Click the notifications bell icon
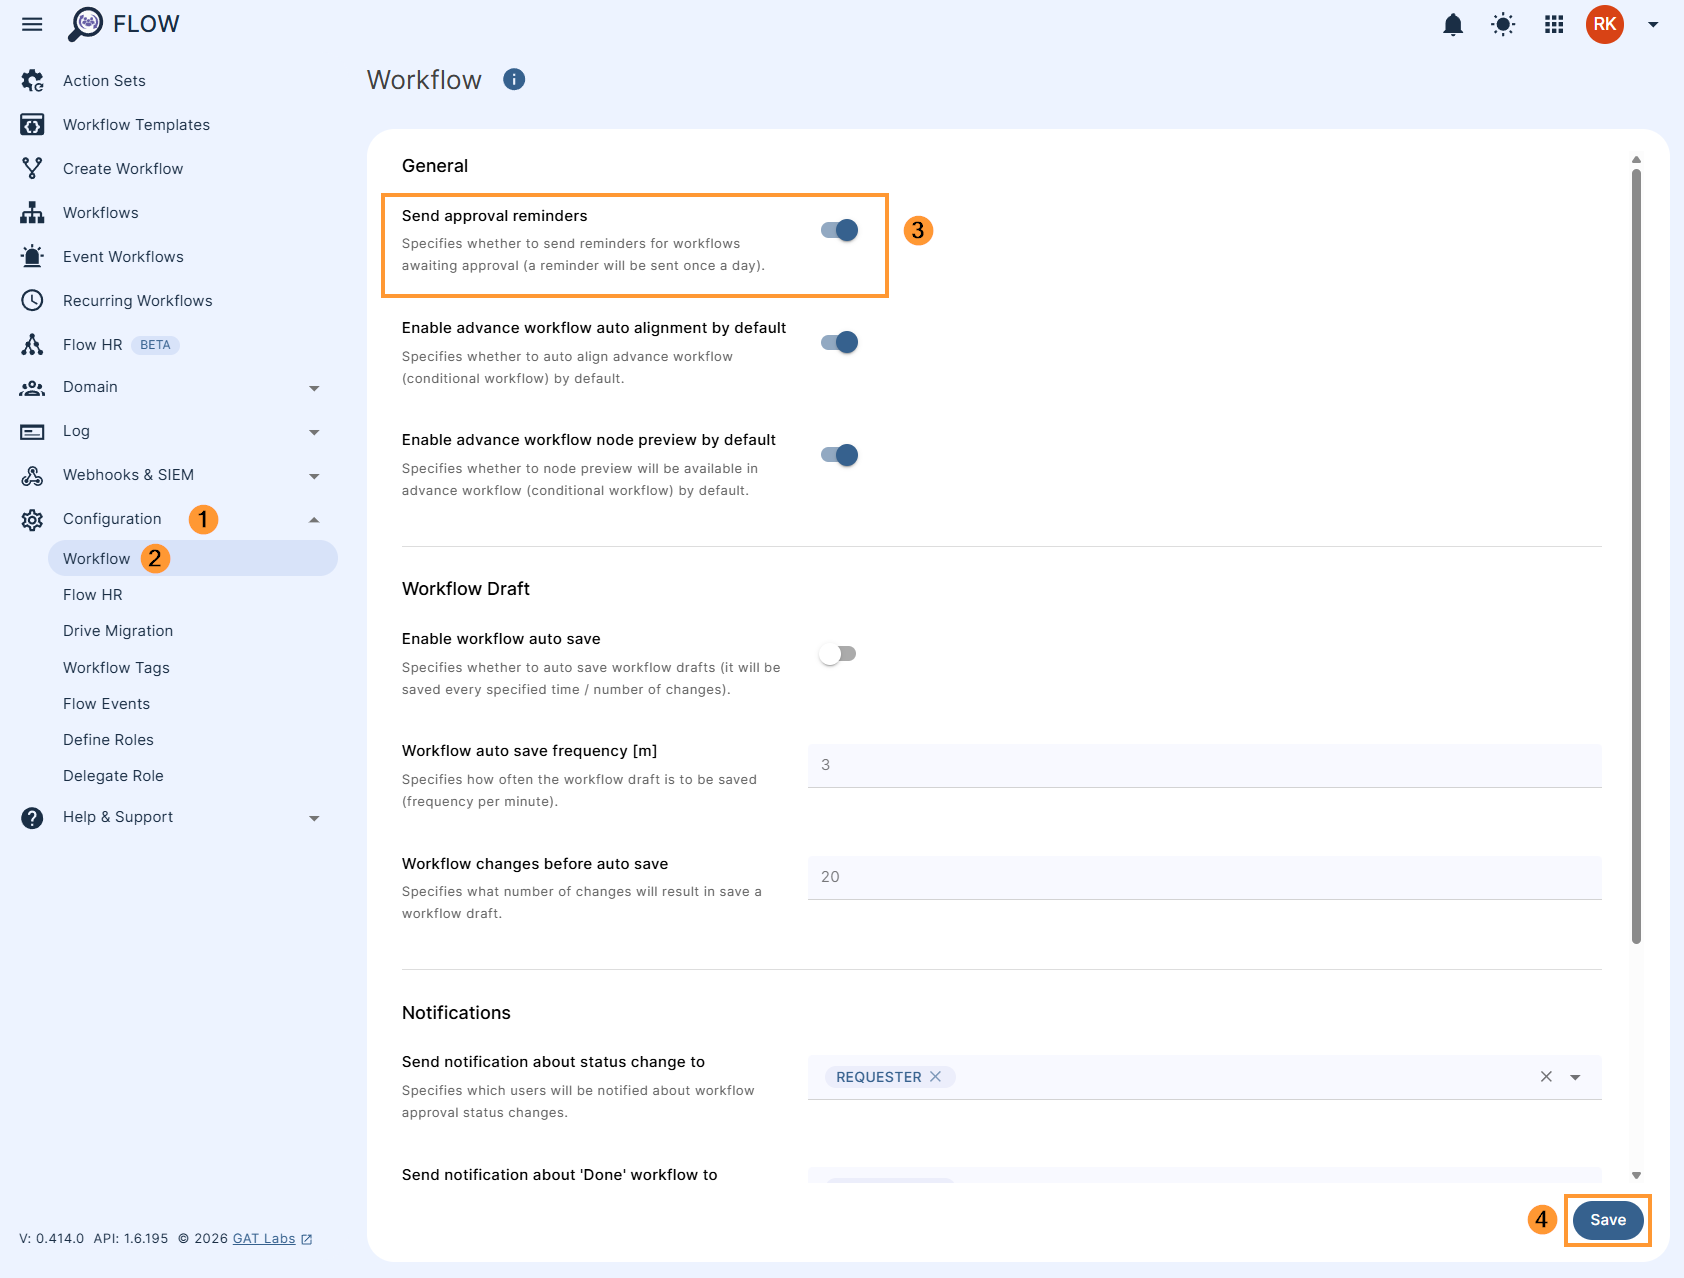Screen dimensions: 1684x1278 (1453, 24)
